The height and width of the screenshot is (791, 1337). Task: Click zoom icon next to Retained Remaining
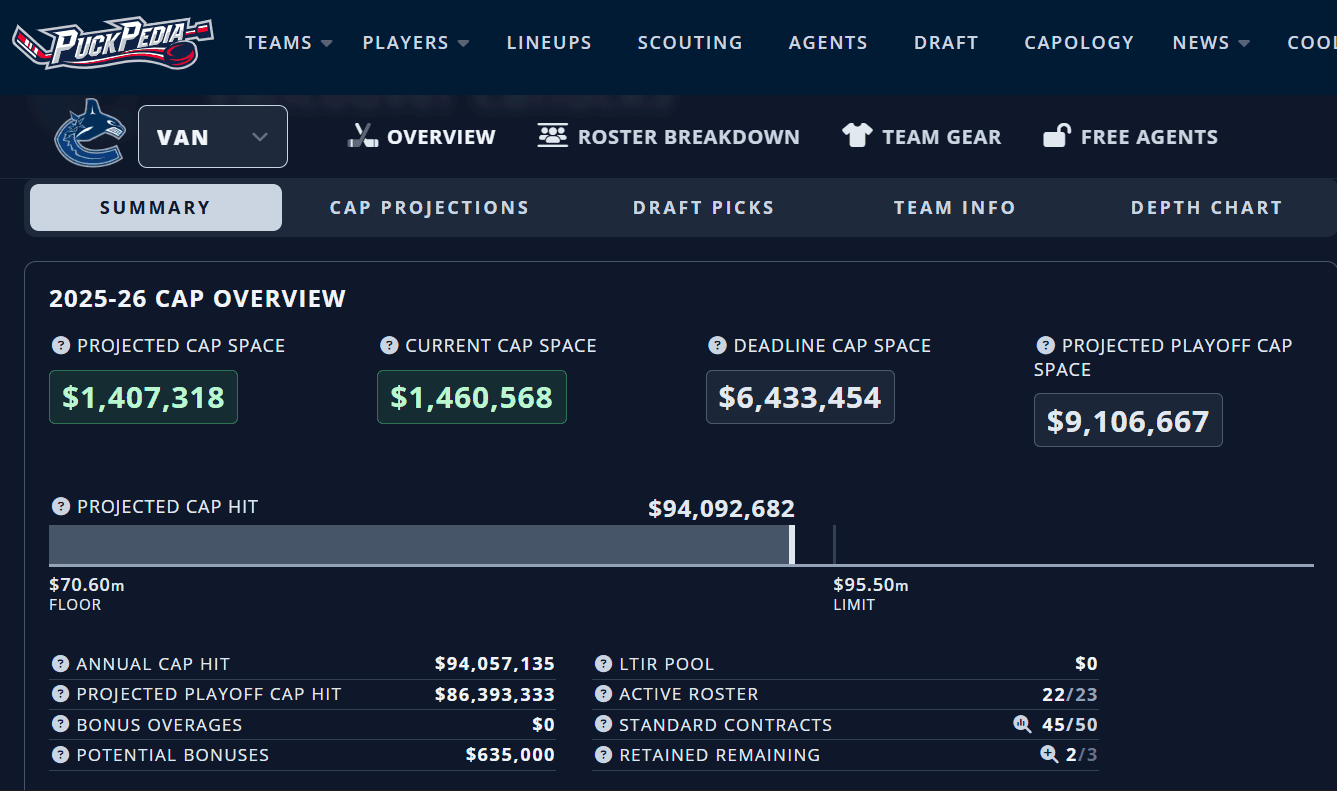pyautogui.click(x=1049, y=755)
